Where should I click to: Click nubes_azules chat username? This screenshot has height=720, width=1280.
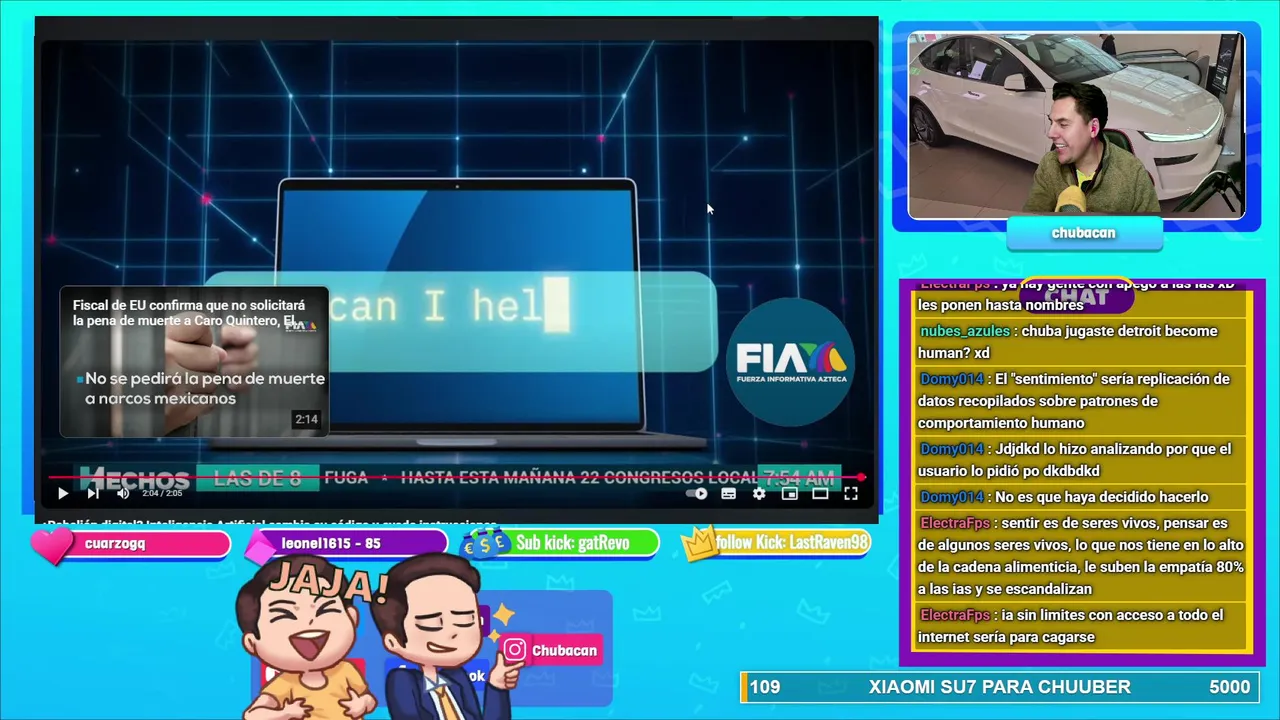965,331
